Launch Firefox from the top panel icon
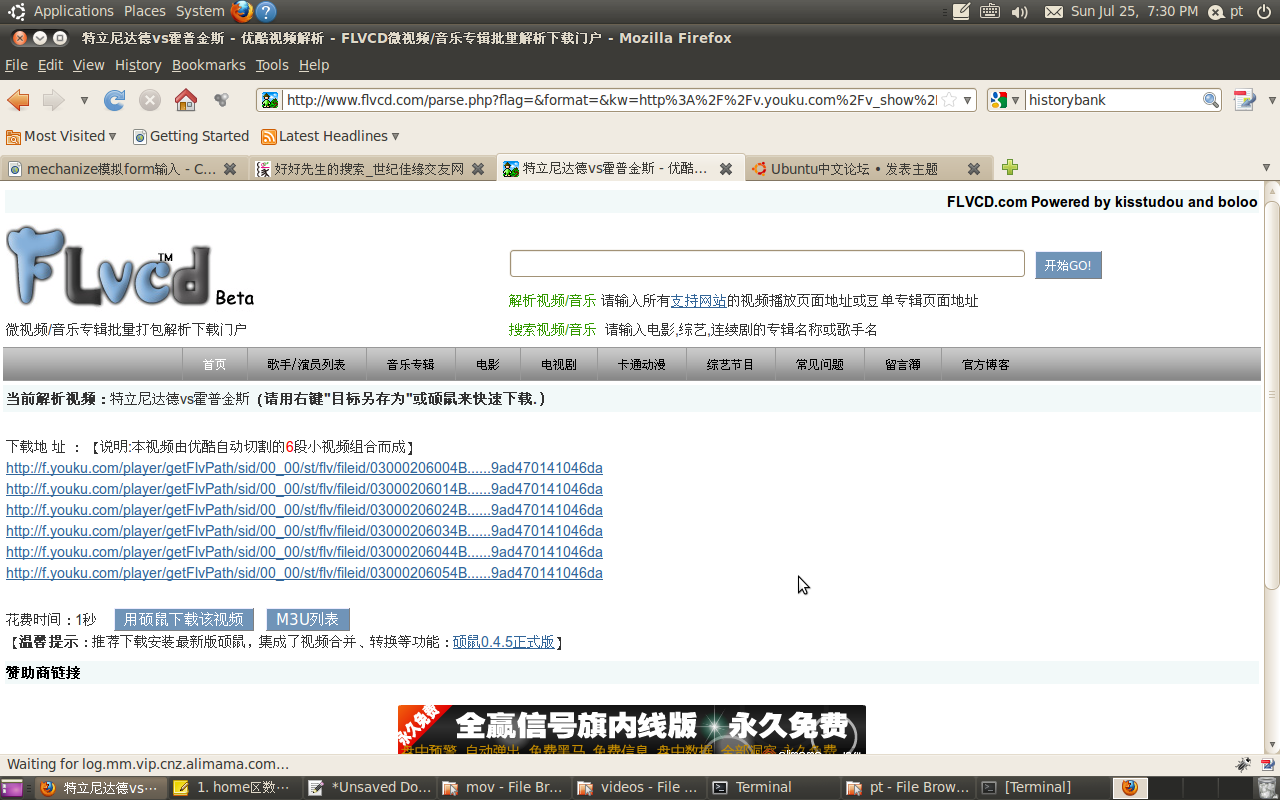1280x800 pixels. click(x=242, y=11)
